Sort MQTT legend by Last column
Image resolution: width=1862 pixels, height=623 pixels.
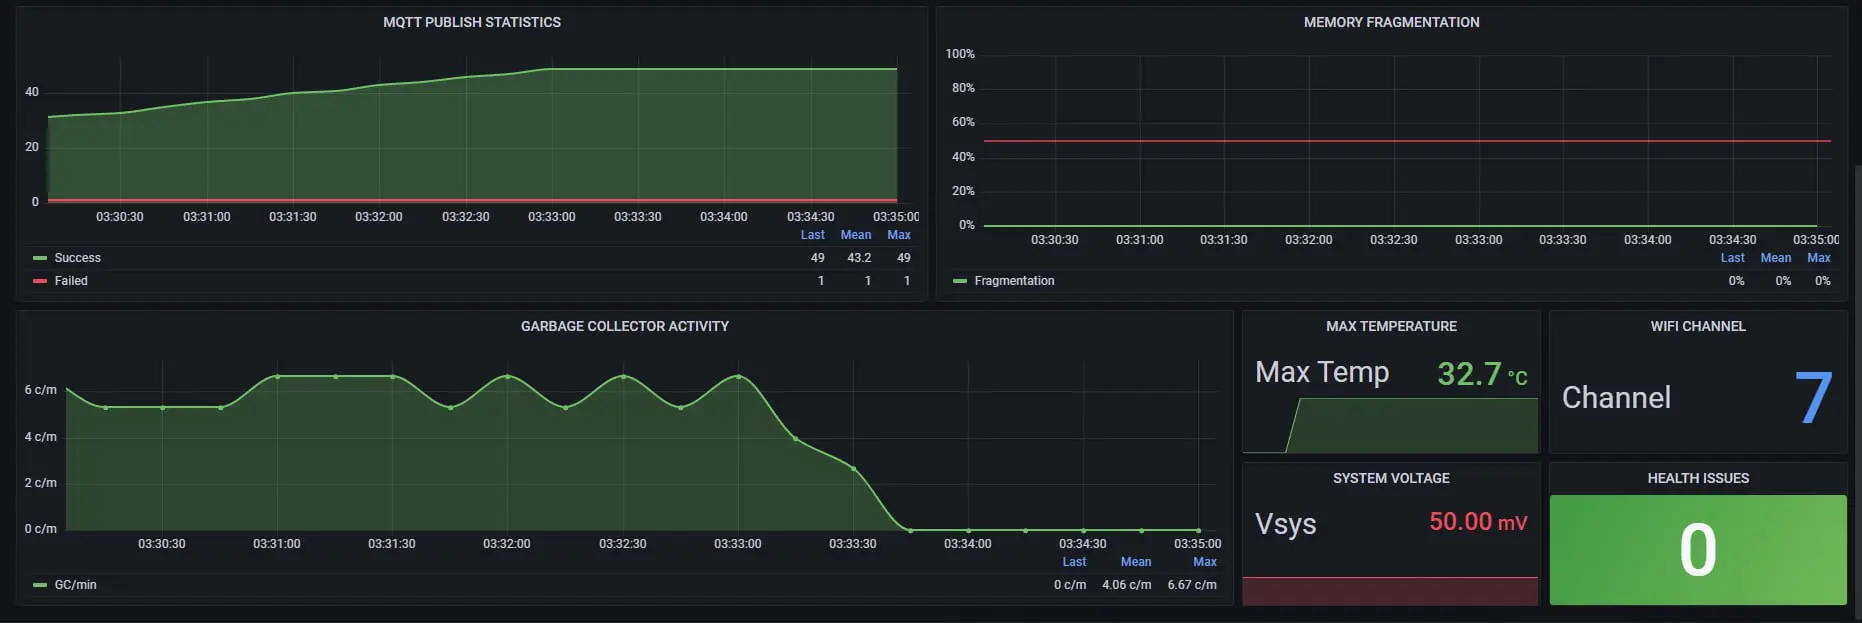pyautogui.click(x=812, y=235)
